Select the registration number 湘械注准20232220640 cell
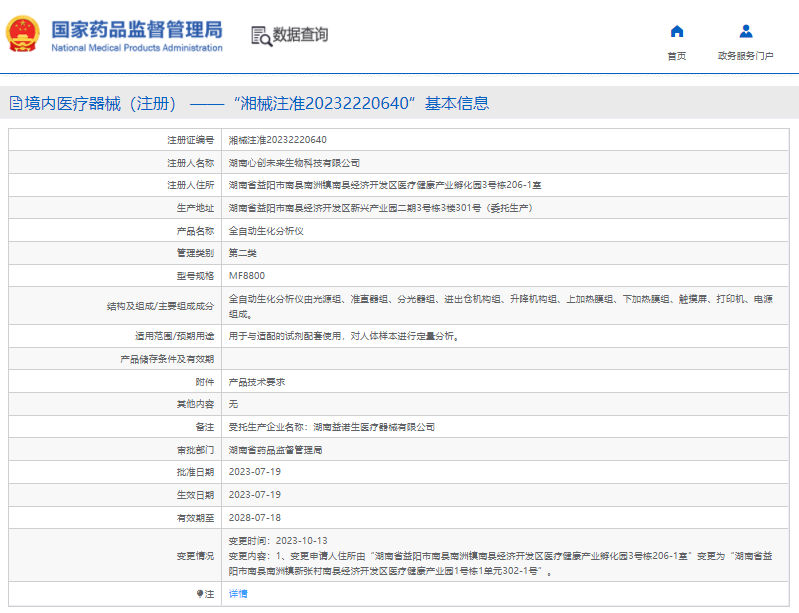 [278, 140]
